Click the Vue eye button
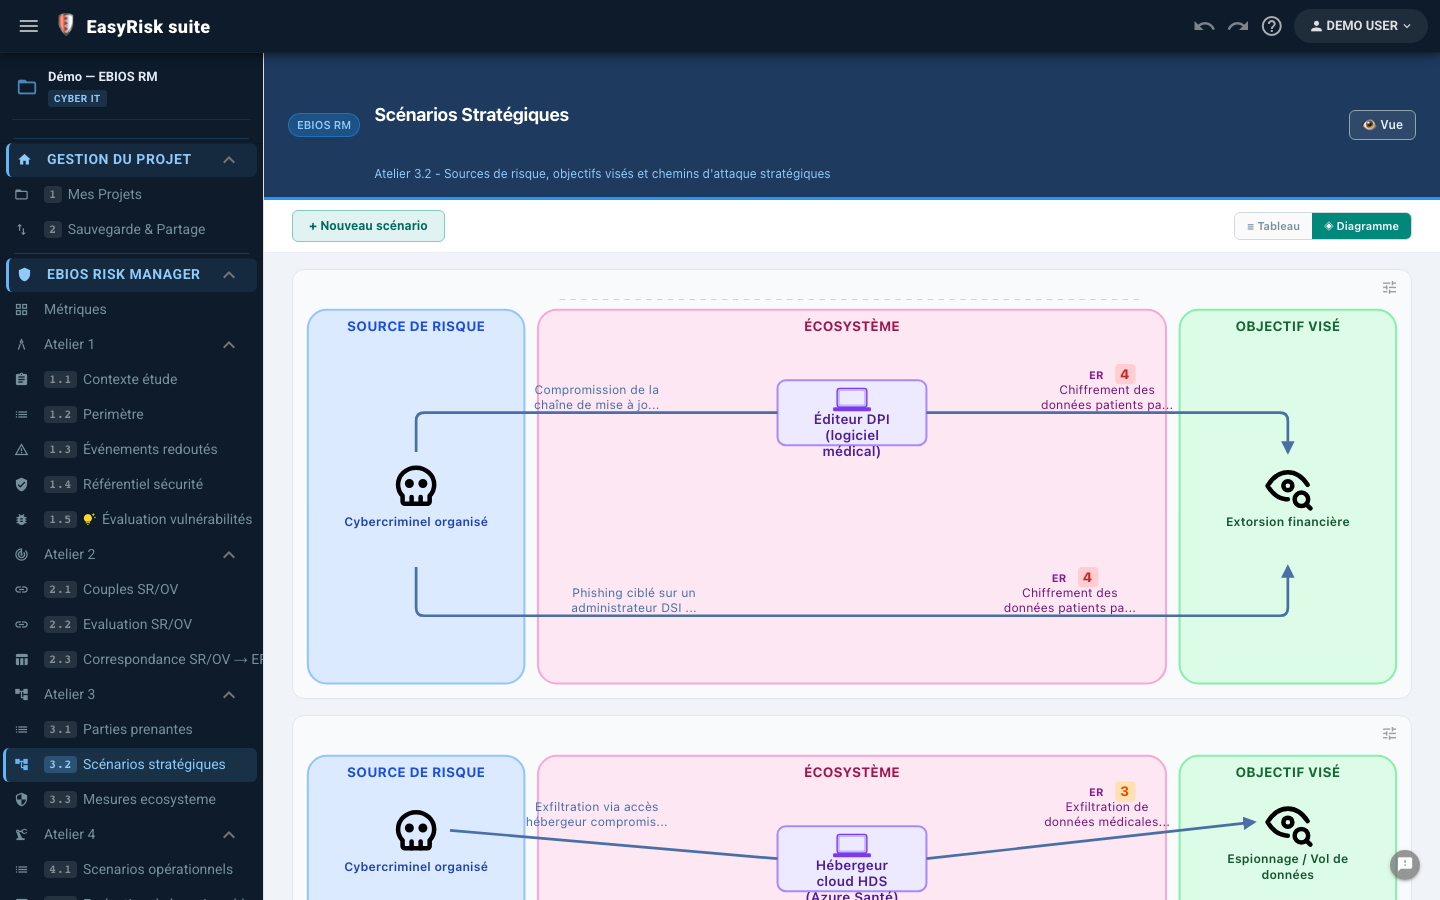1440x900 pixels. (x=1382, y=125)
